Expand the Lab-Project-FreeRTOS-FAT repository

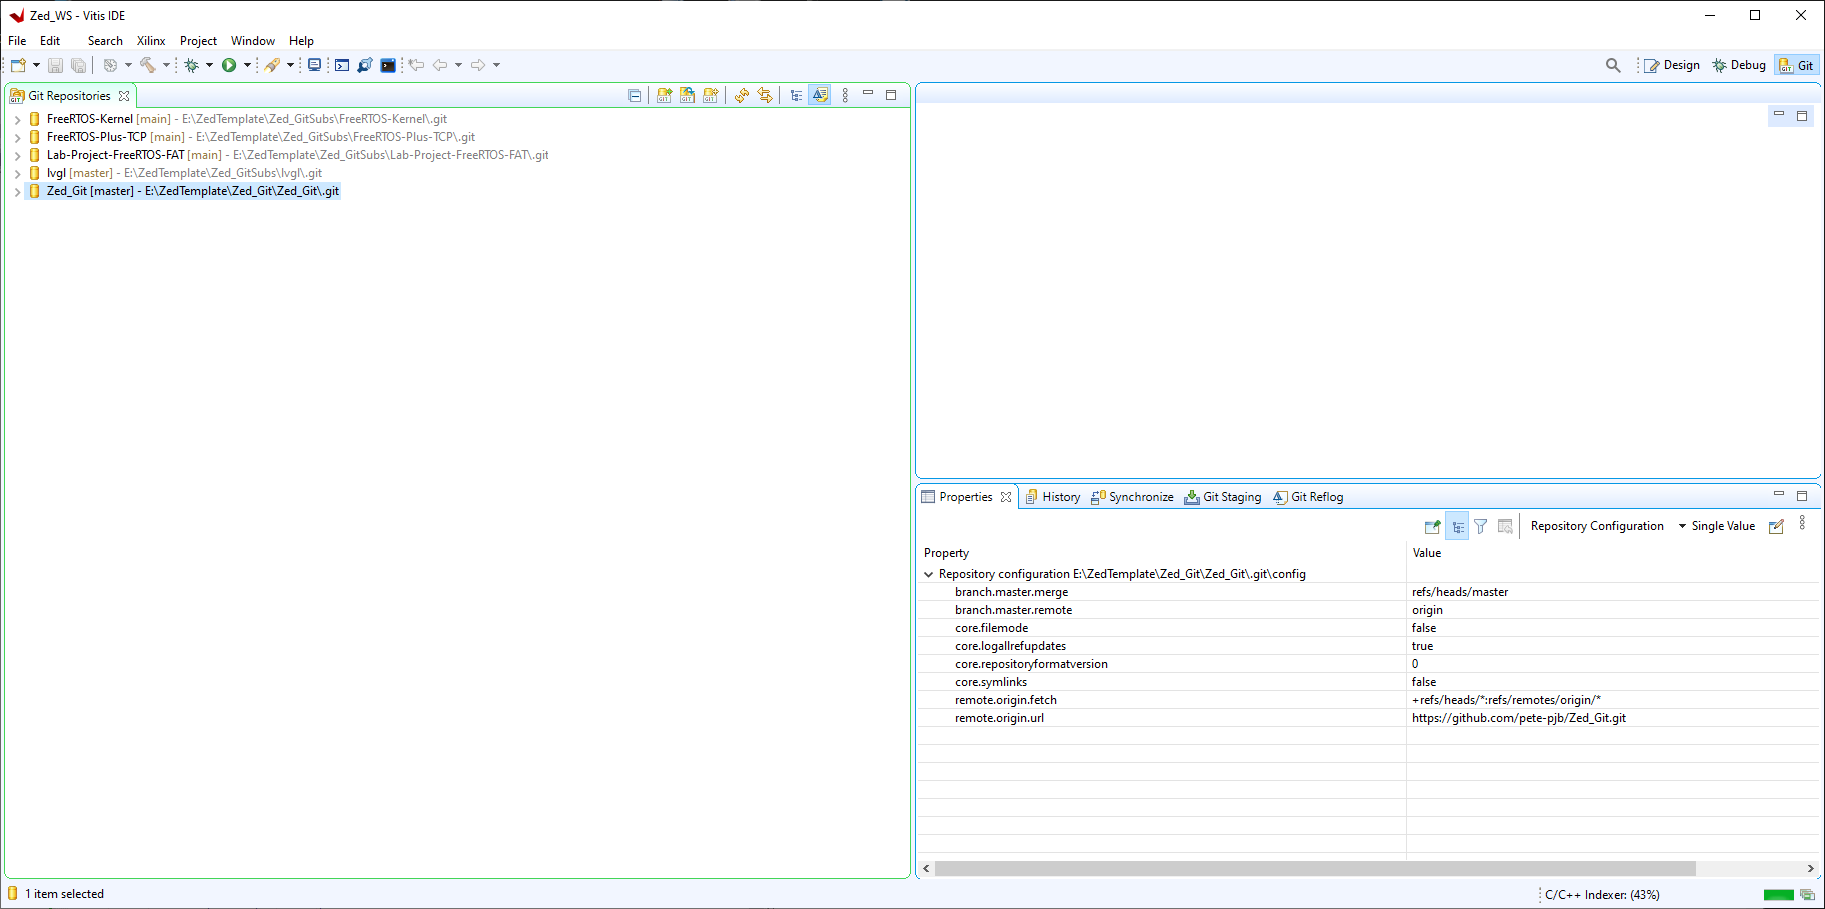(x=17, y=156)
